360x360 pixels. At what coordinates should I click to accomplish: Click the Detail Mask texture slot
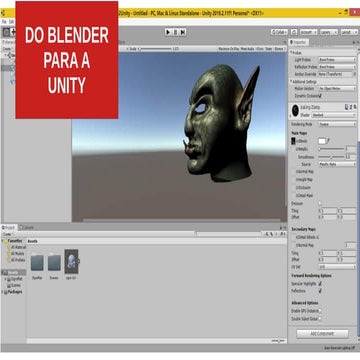(x=294, y=196)
